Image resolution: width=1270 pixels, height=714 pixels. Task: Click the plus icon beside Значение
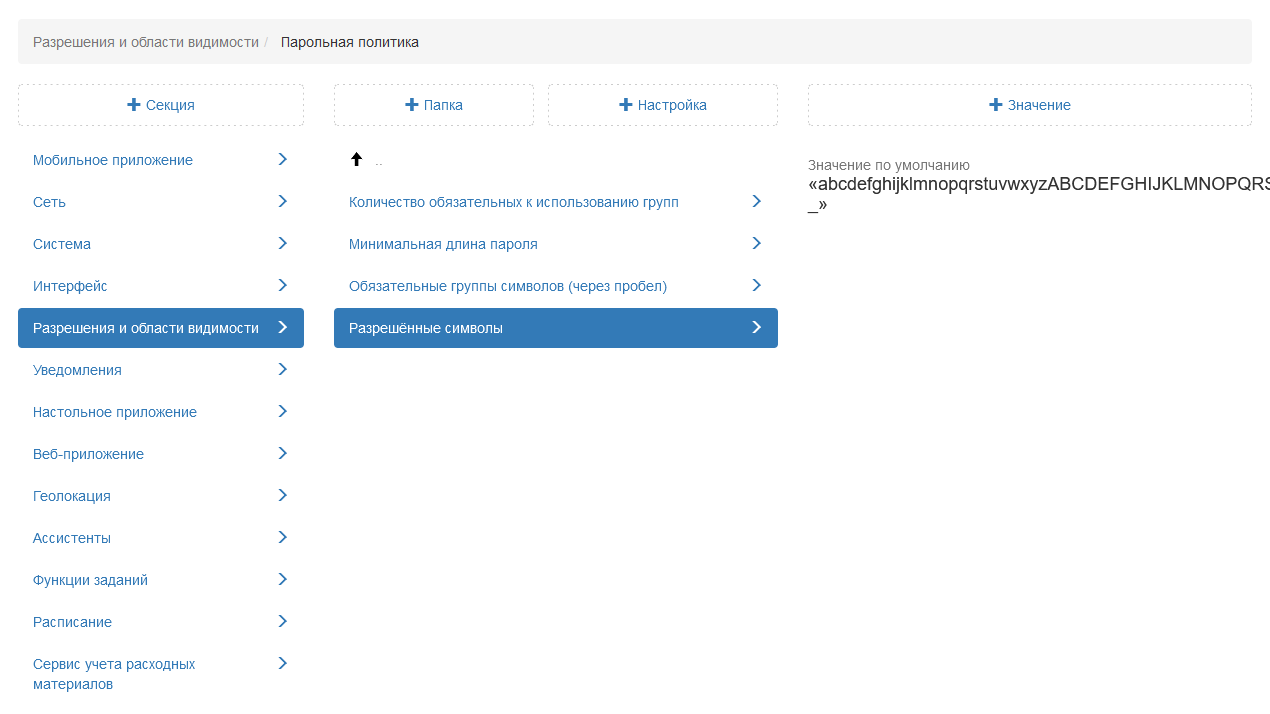click(996, 105)
